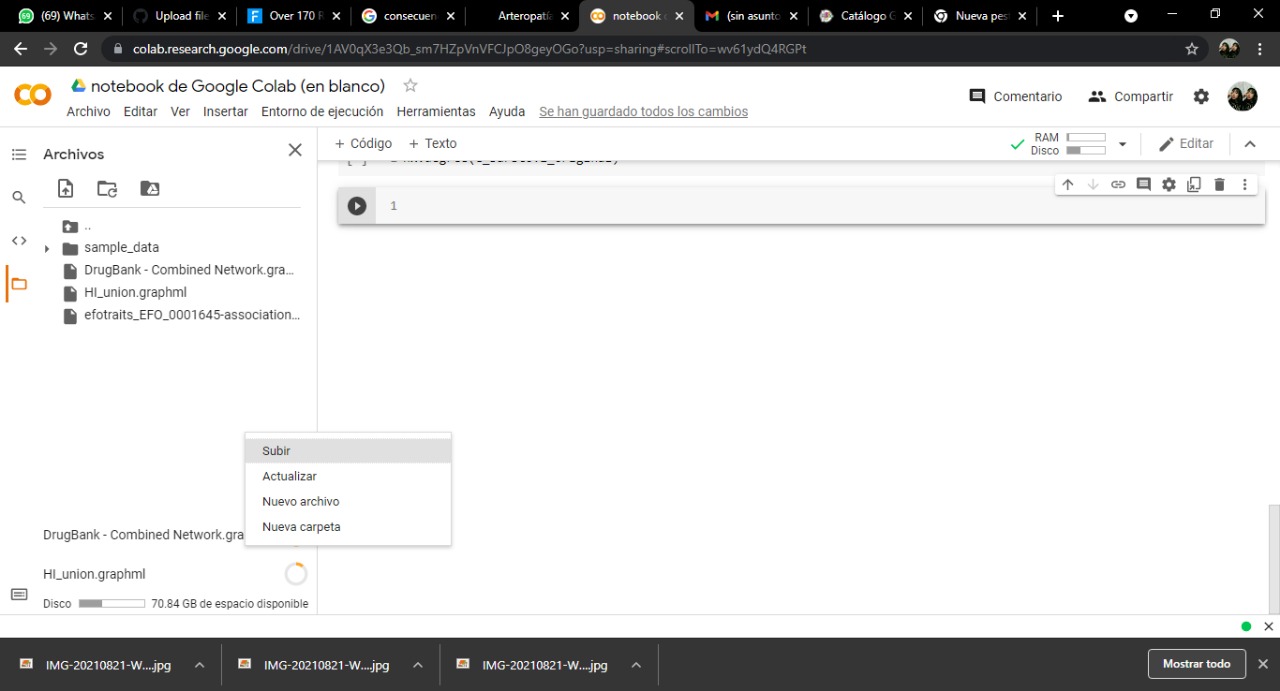Expand options for second IMG-20210821 download
The width and height of the screenshot is (1280, 691).
[418, 665]
